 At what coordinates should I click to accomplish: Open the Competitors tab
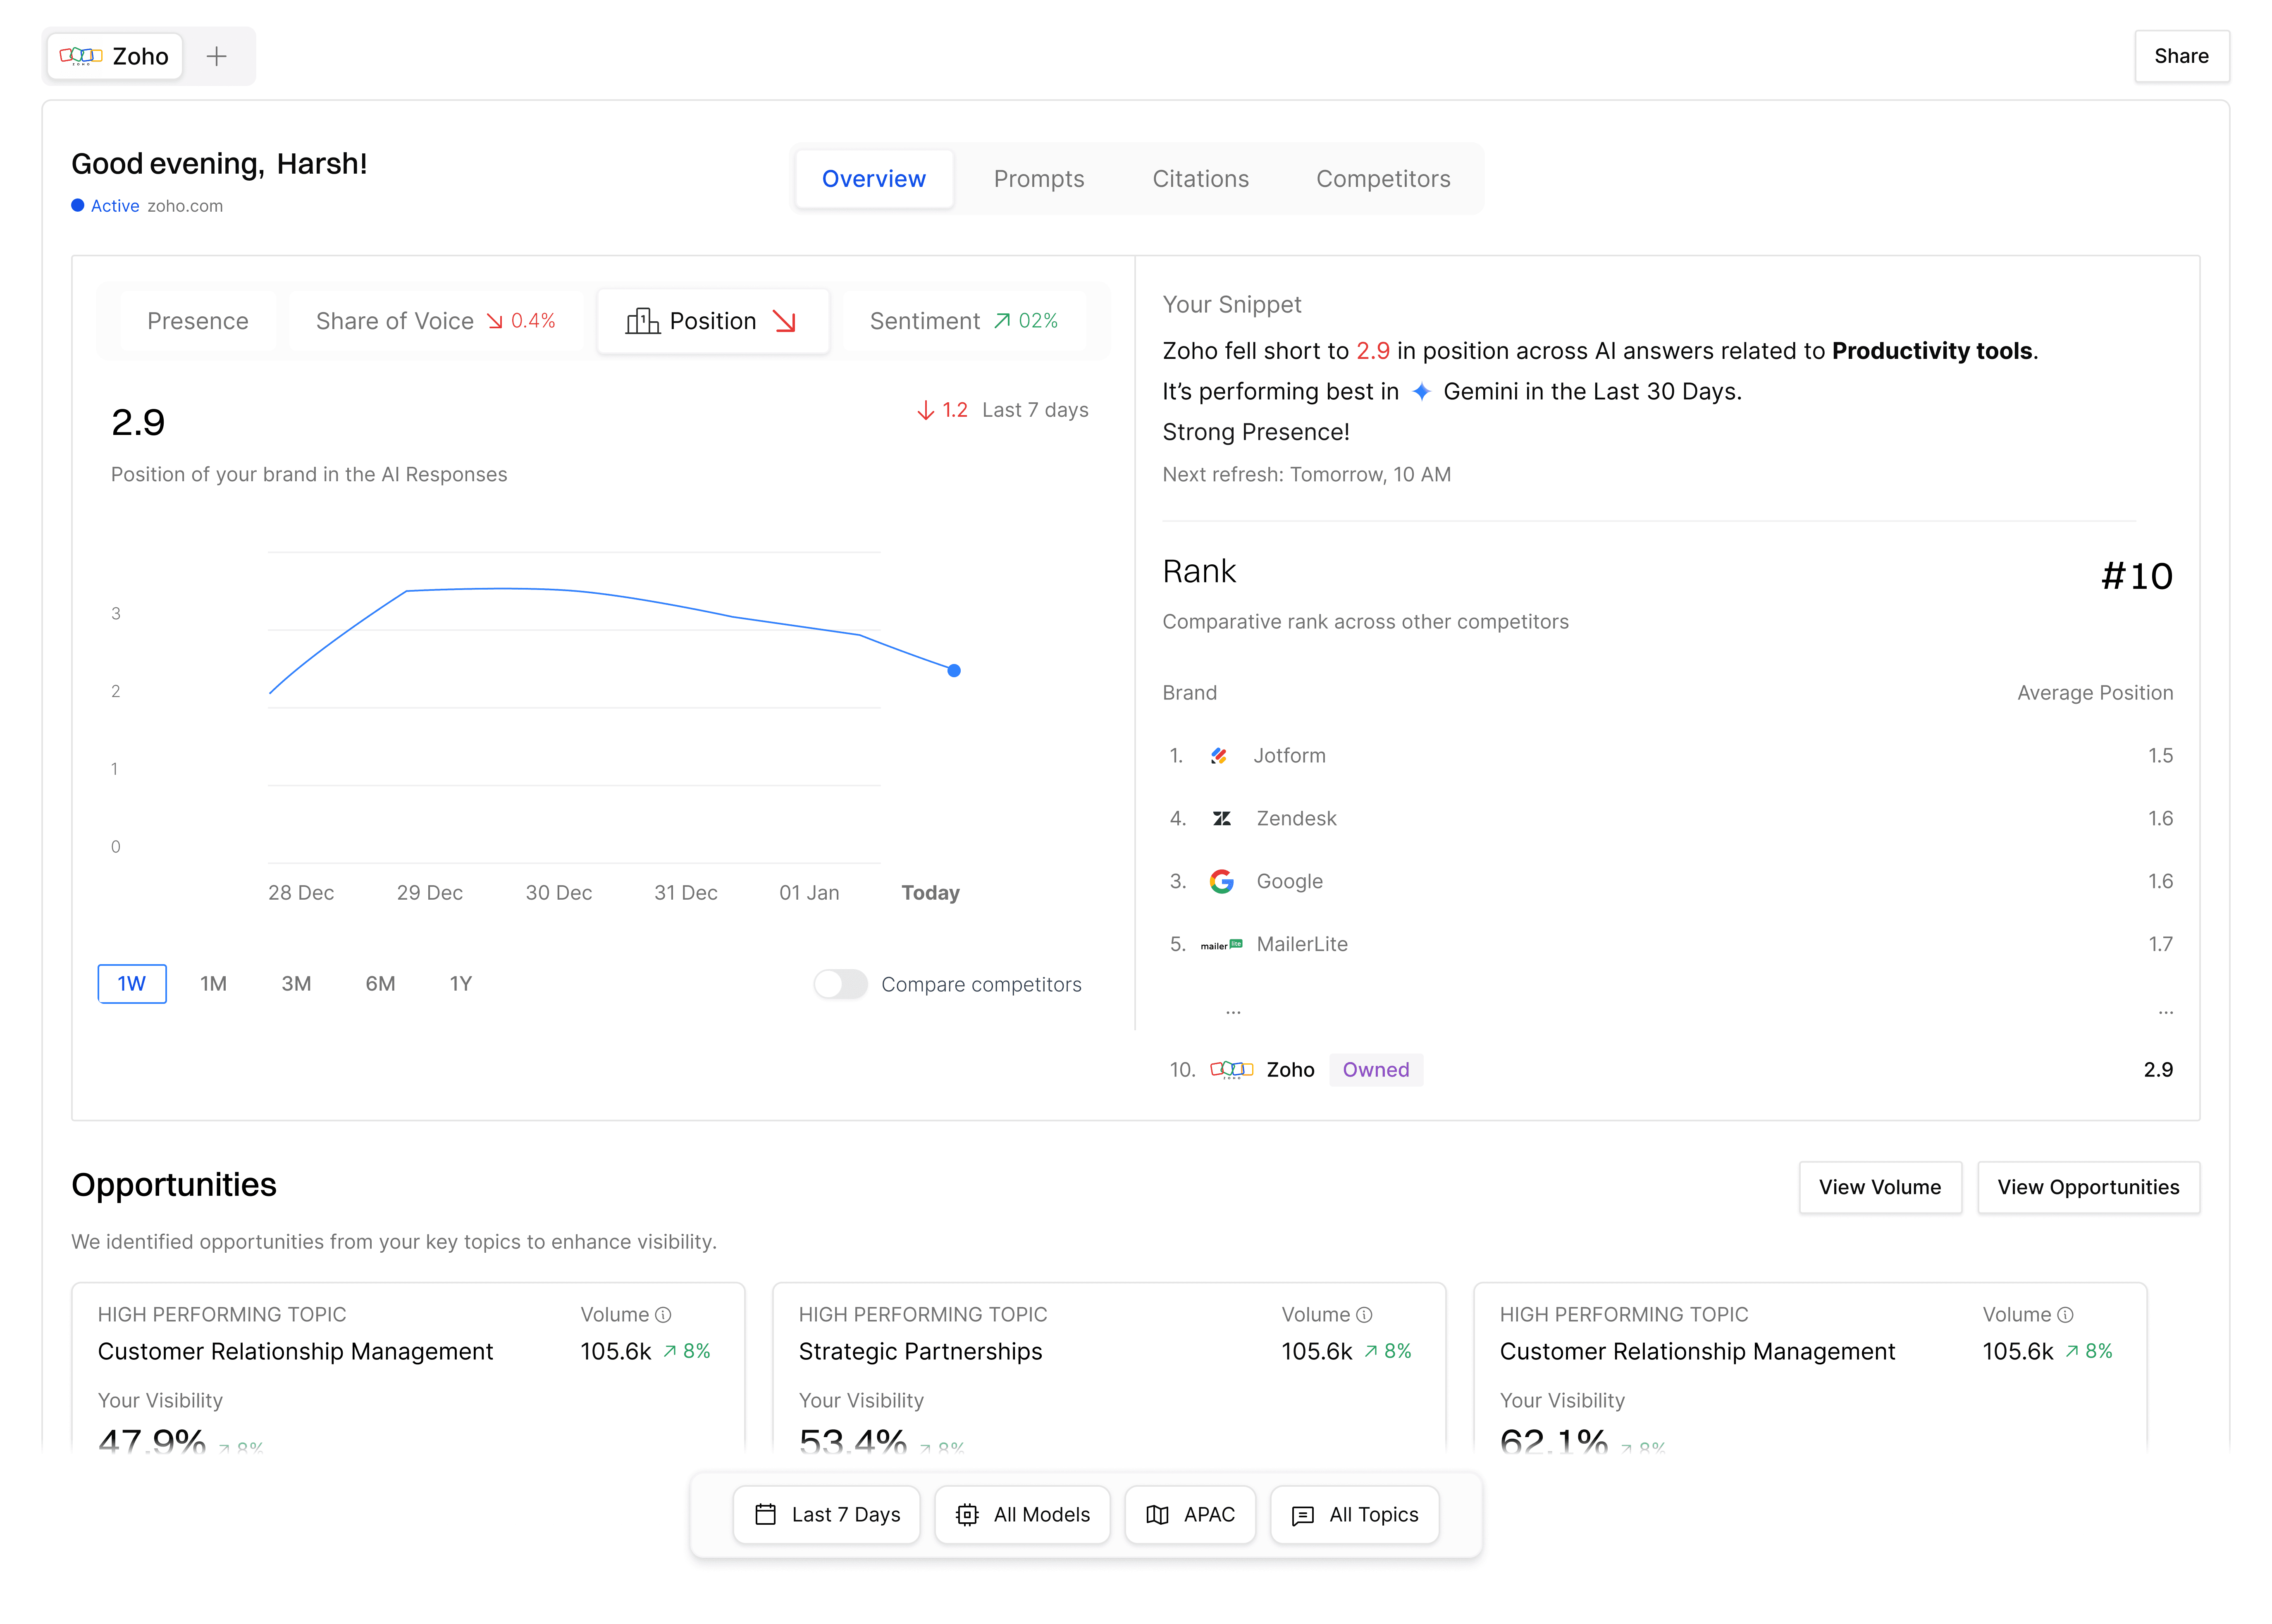click(x=1383, y=179)
